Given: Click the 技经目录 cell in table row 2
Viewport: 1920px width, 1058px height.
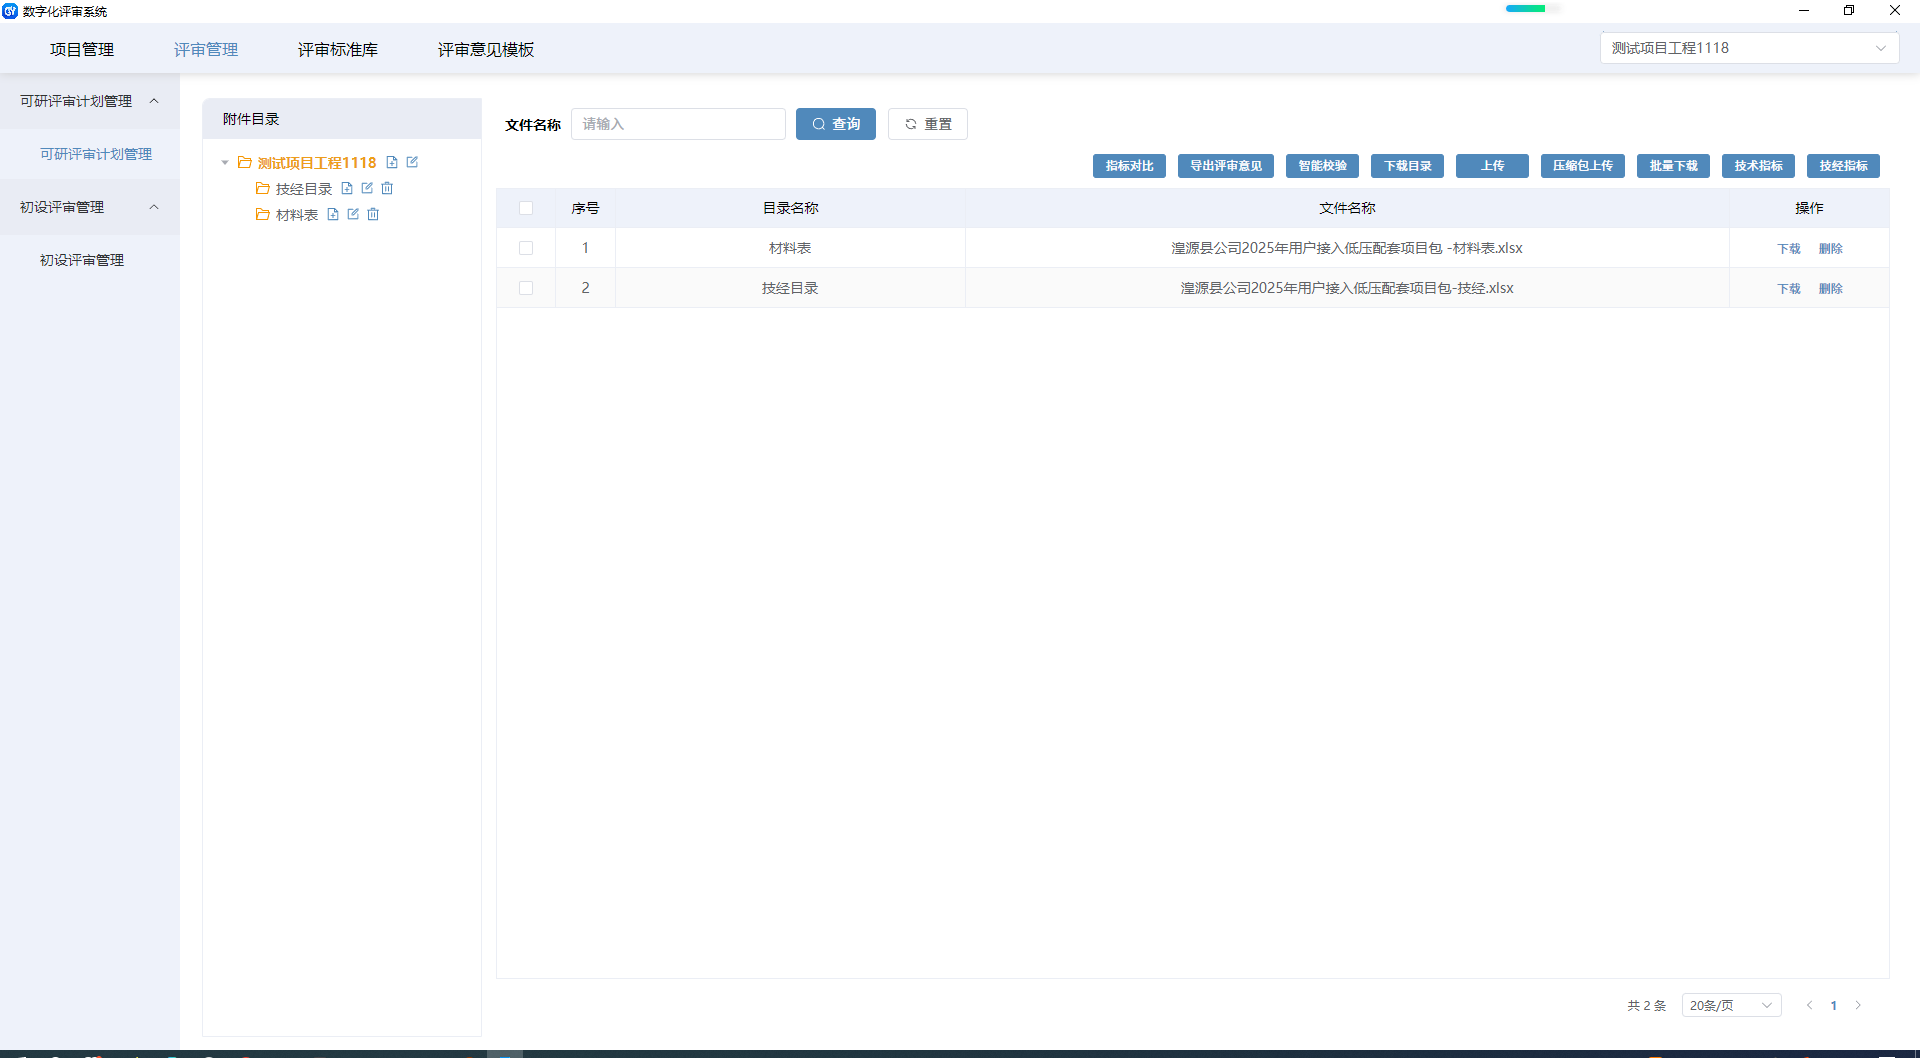Looking at the screenshot, I should pyautogui.click(x=790, y=288).
